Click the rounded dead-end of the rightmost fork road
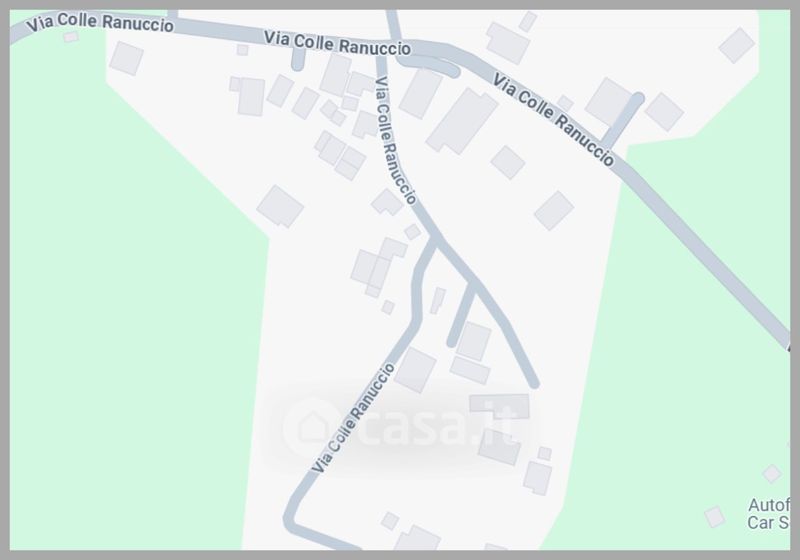Screen dimensions: 800x560 point(533,383)
